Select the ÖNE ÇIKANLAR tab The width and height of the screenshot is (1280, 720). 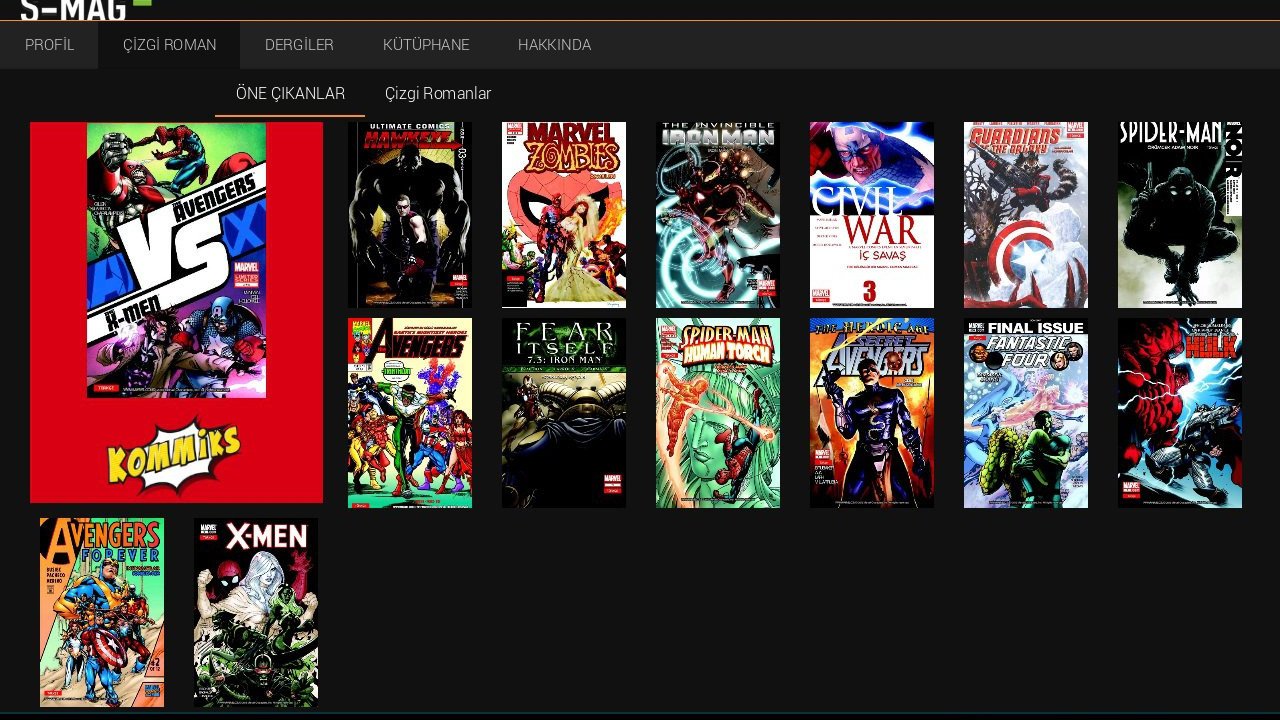[x=290, y=93]
